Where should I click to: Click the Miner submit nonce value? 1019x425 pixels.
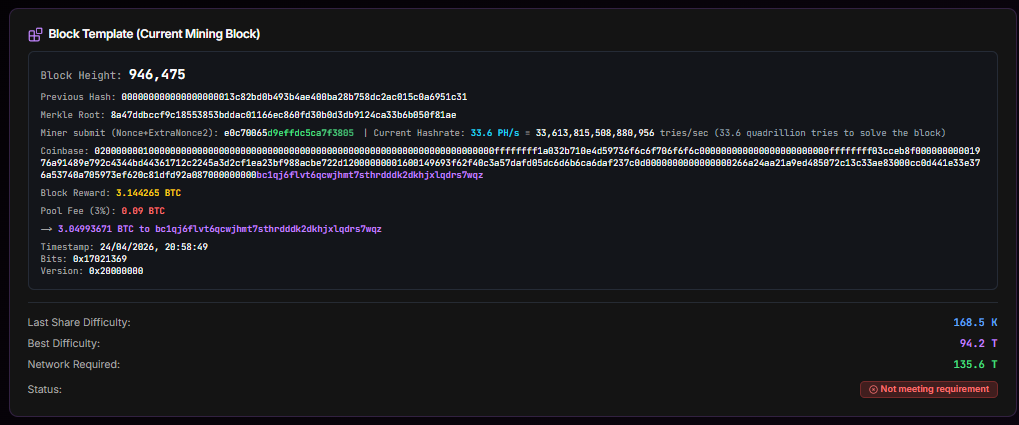[x=288, y=133]
